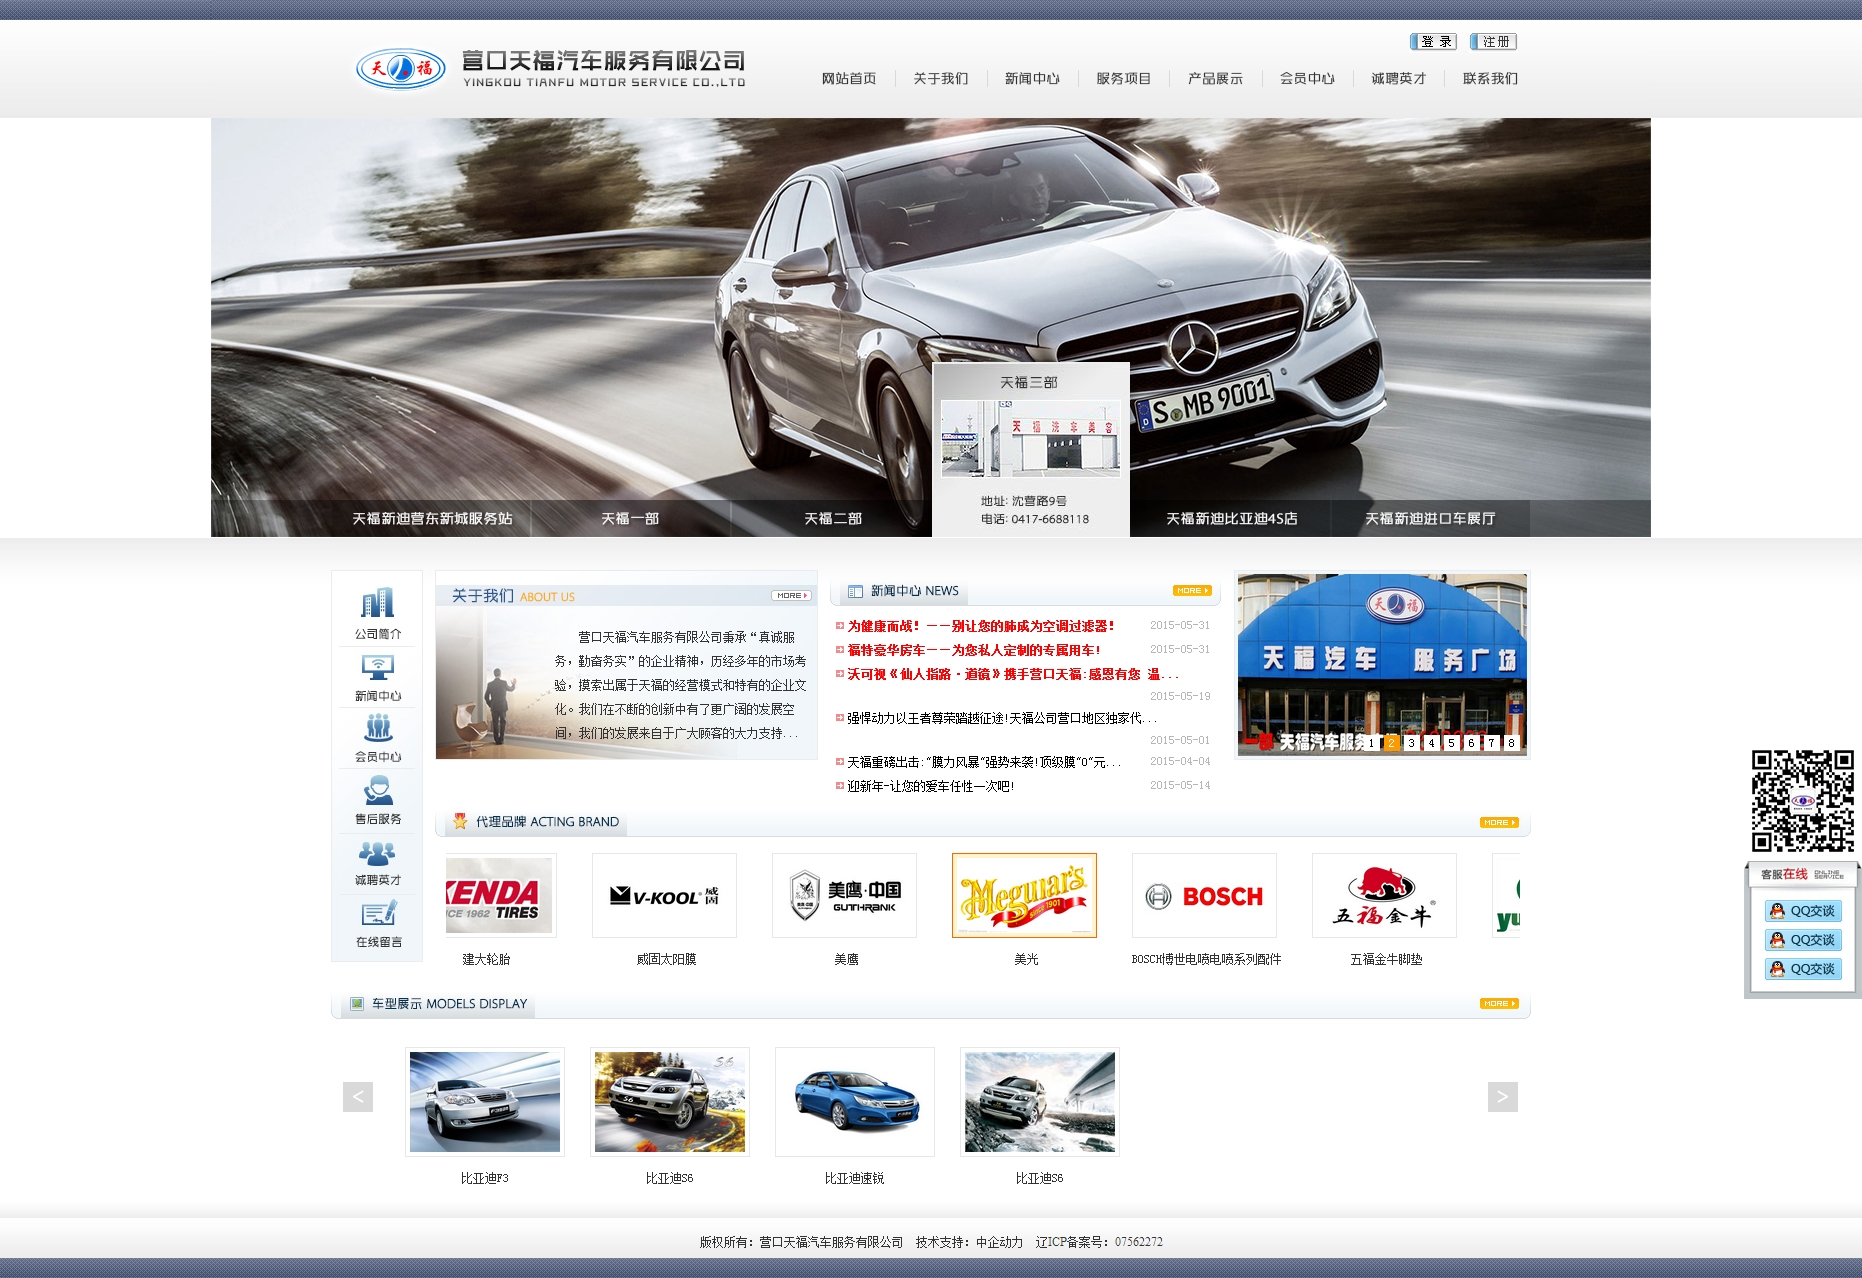Click 天福三部 storefront thumbnail in popup
Screen dimensions: 1862x1278
click(1031, 439)
